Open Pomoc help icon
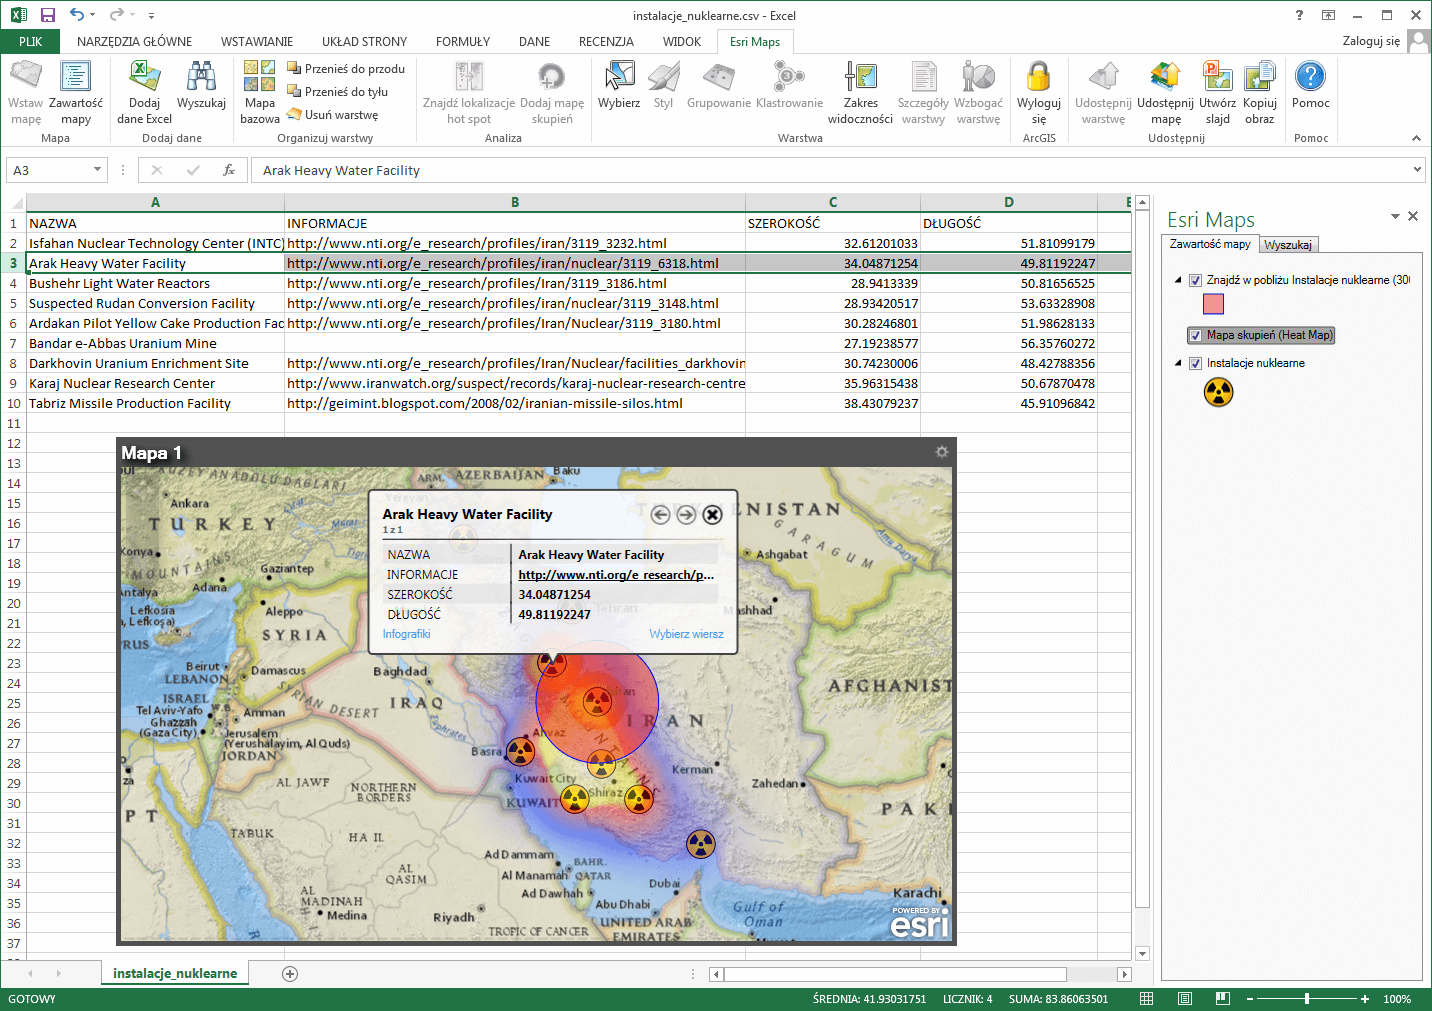 pos(1310,85)
